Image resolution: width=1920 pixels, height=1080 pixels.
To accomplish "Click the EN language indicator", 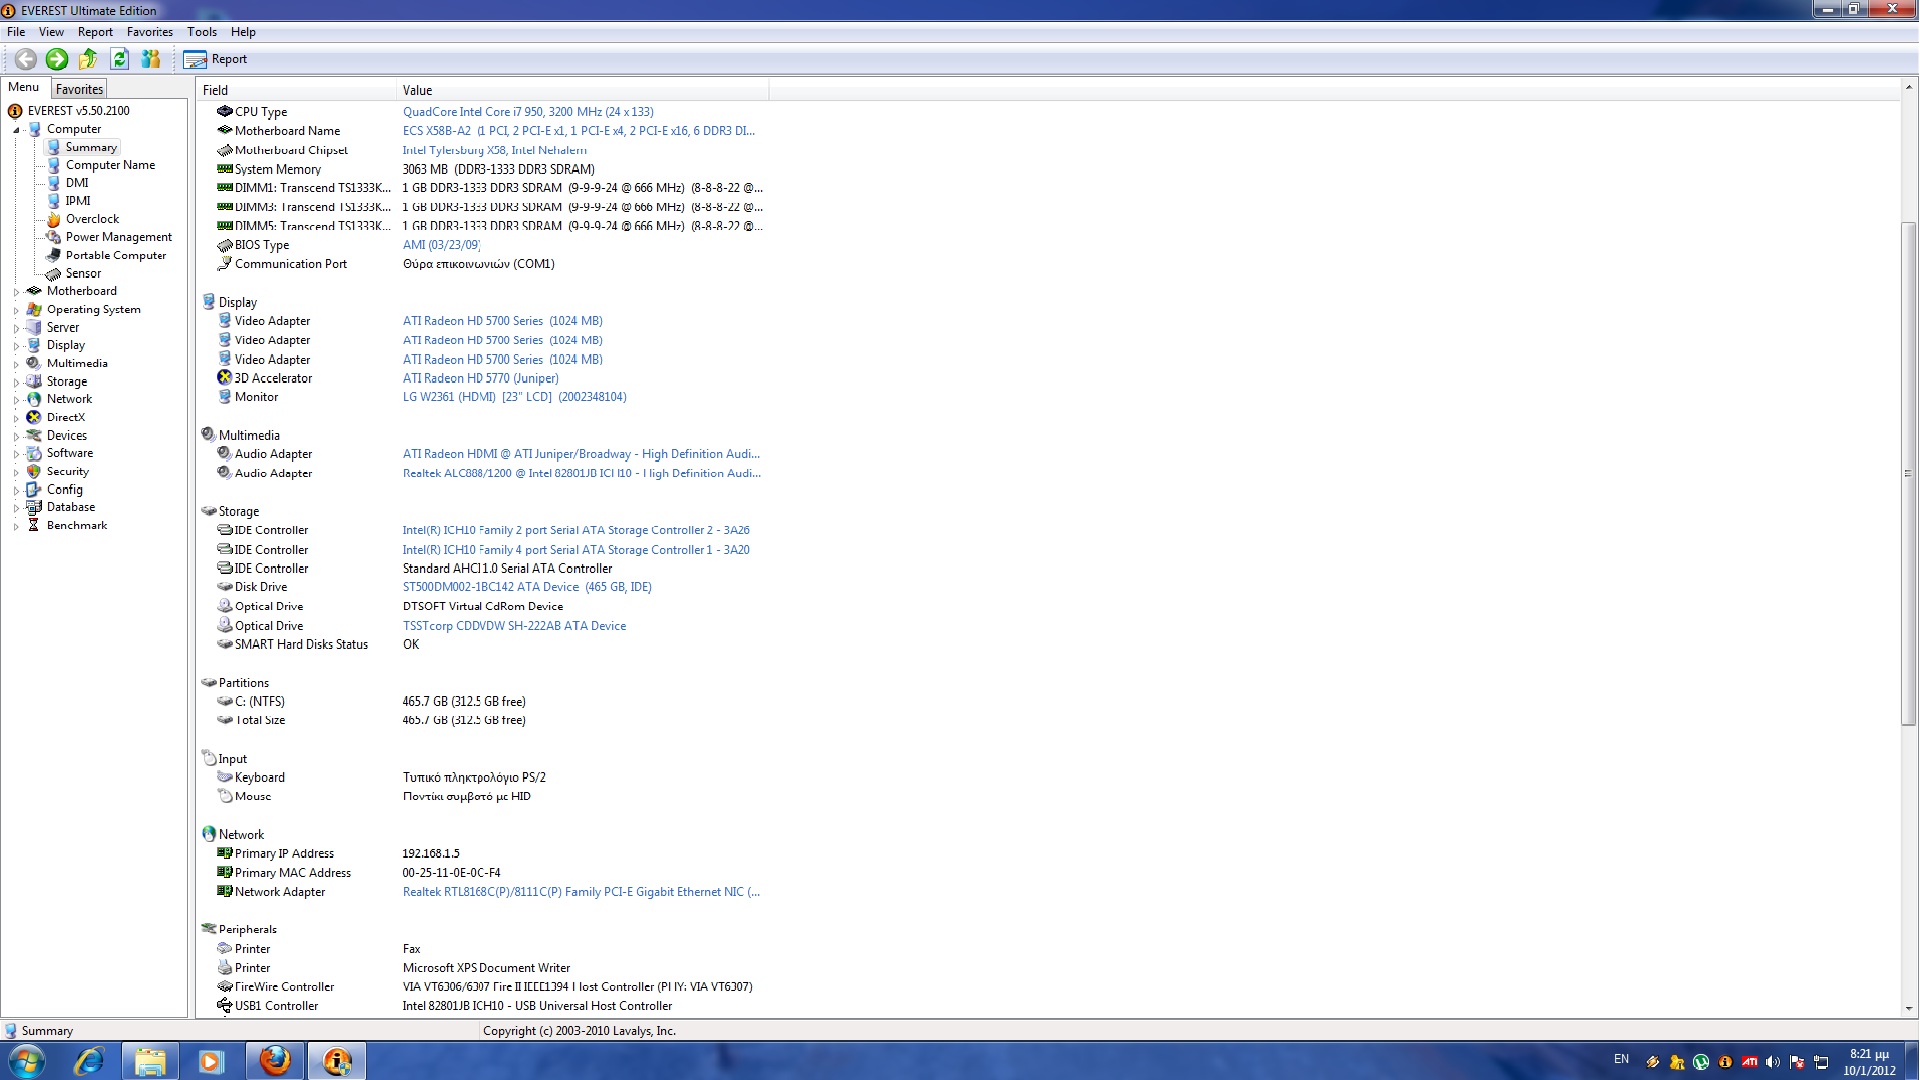I will pyautogui.click(x=1621, y=1059).
